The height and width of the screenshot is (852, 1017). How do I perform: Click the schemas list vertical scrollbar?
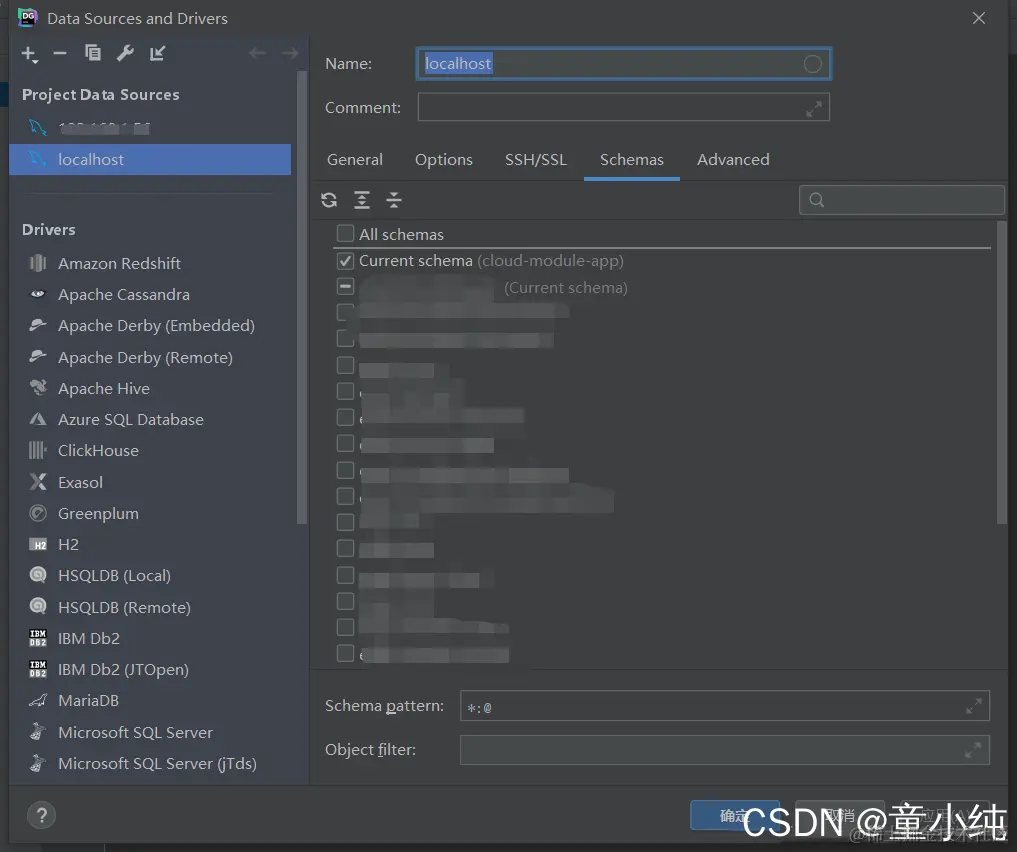pos(1001,373)
